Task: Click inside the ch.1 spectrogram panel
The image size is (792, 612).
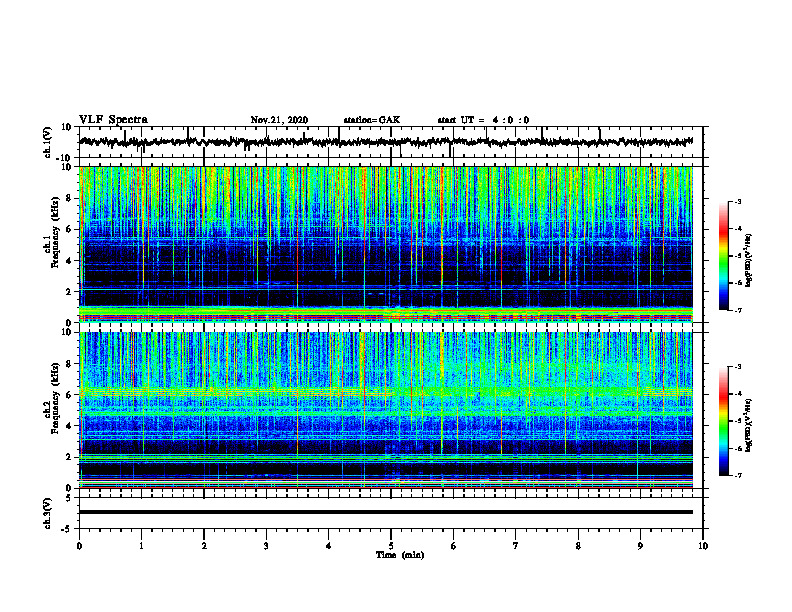Action: click(x=386, y=244)
